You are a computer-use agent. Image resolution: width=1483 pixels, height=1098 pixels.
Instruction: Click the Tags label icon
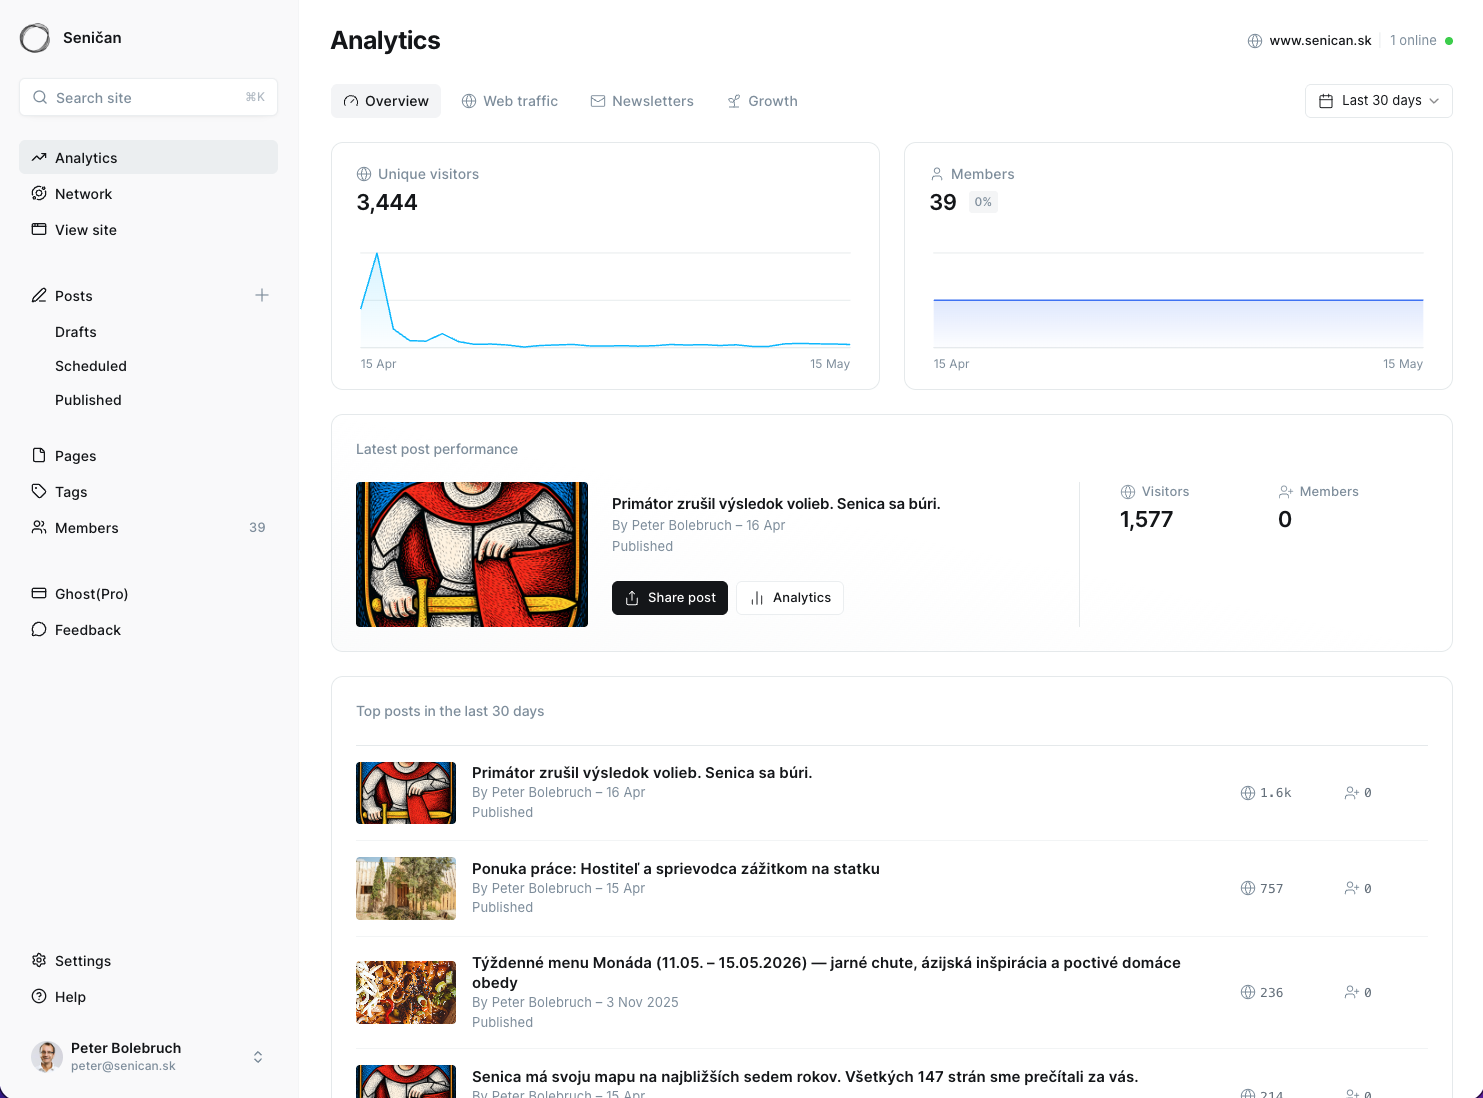click(x=39, y=491)
